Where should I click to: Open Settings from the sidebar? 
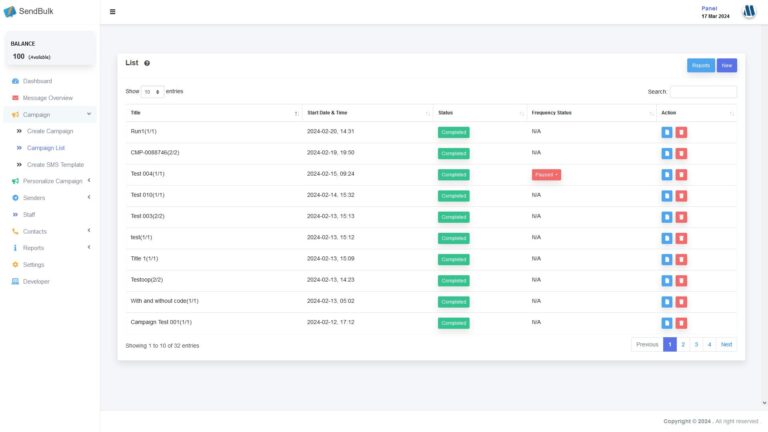point(34,265)
